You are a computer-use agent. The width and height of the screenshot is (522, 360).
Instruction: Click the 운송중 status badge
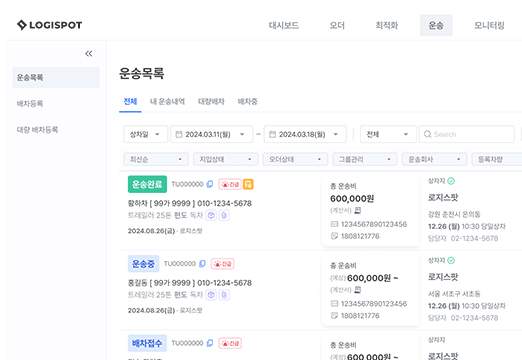point(144,264)
